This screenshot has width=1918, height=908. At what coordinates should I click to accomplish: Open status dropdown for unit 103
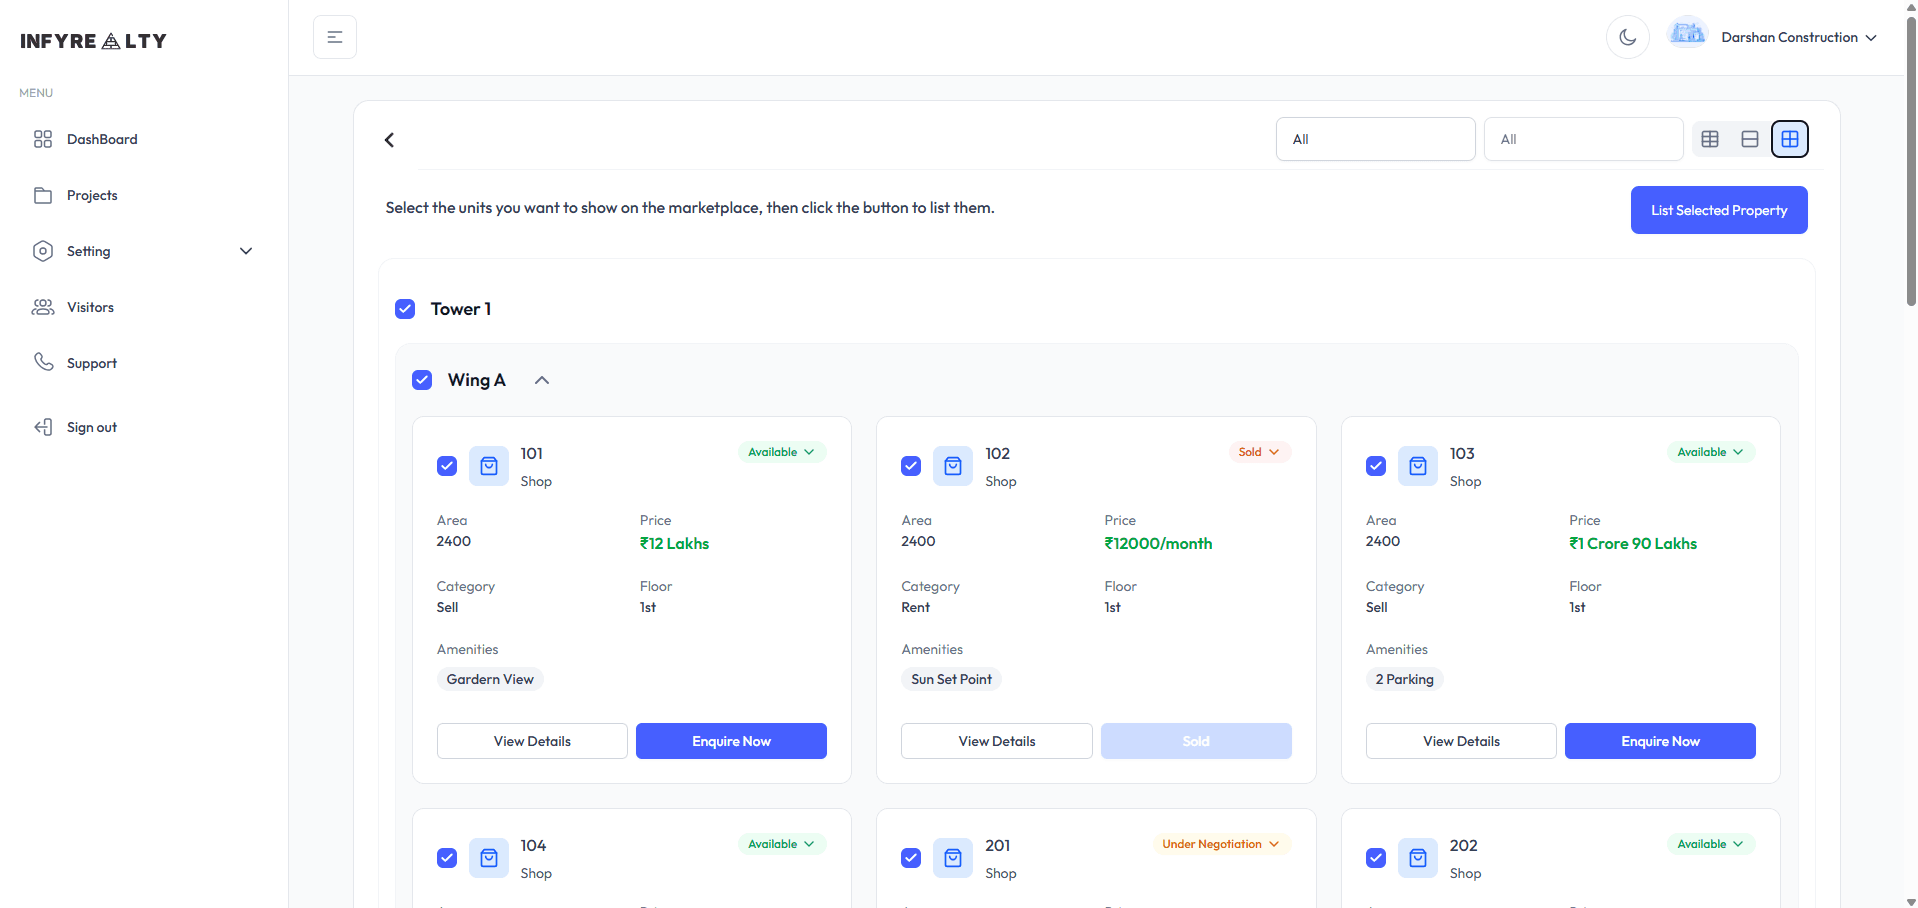pyautogui.click(x=1711, y=452)
